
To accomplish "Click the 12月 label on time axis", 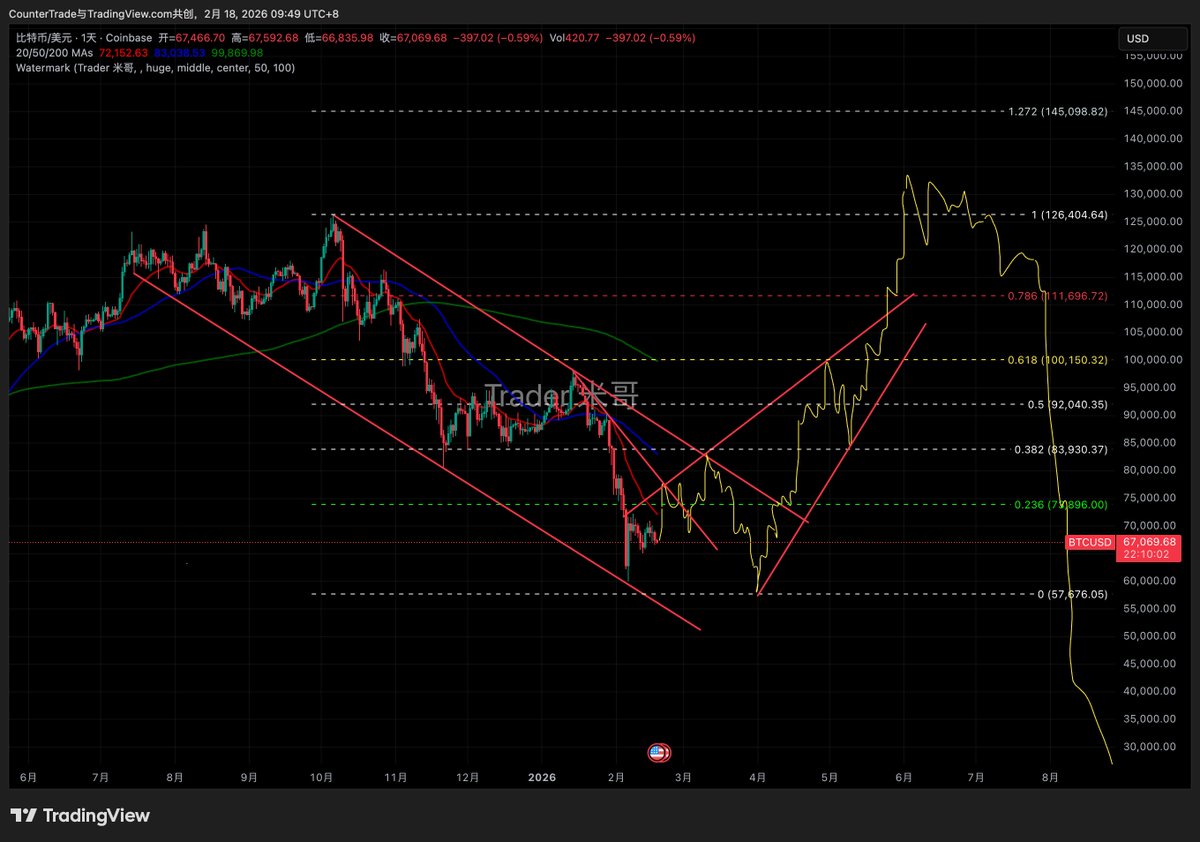I will tap(467, 776).
